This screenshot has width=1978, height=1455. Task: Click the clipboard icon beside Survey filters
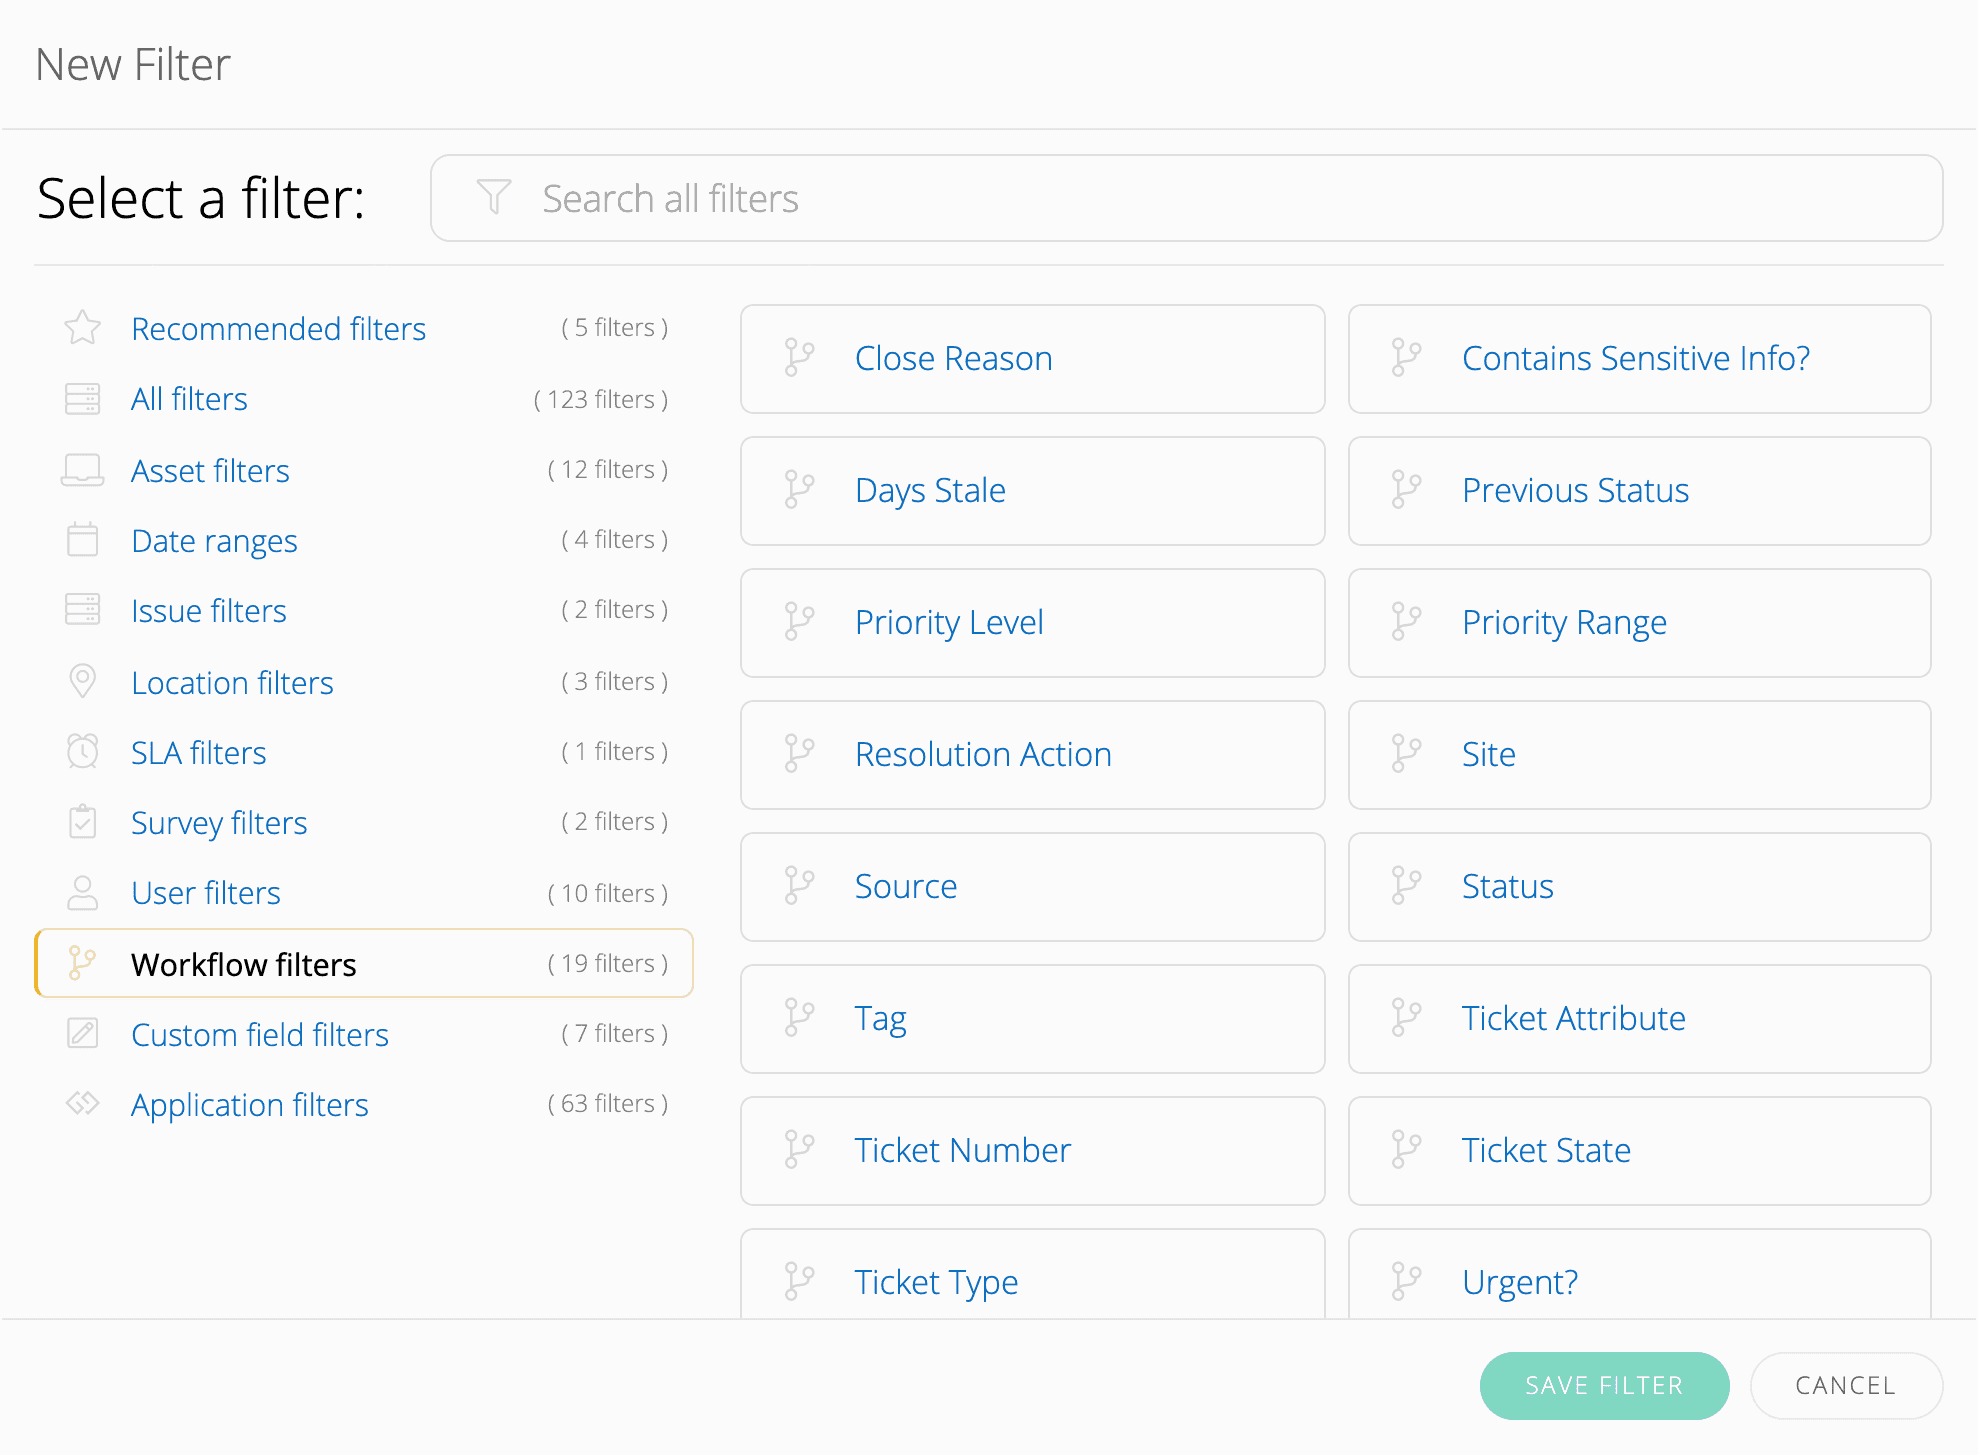pyautogui.click(x=83, y=822)
